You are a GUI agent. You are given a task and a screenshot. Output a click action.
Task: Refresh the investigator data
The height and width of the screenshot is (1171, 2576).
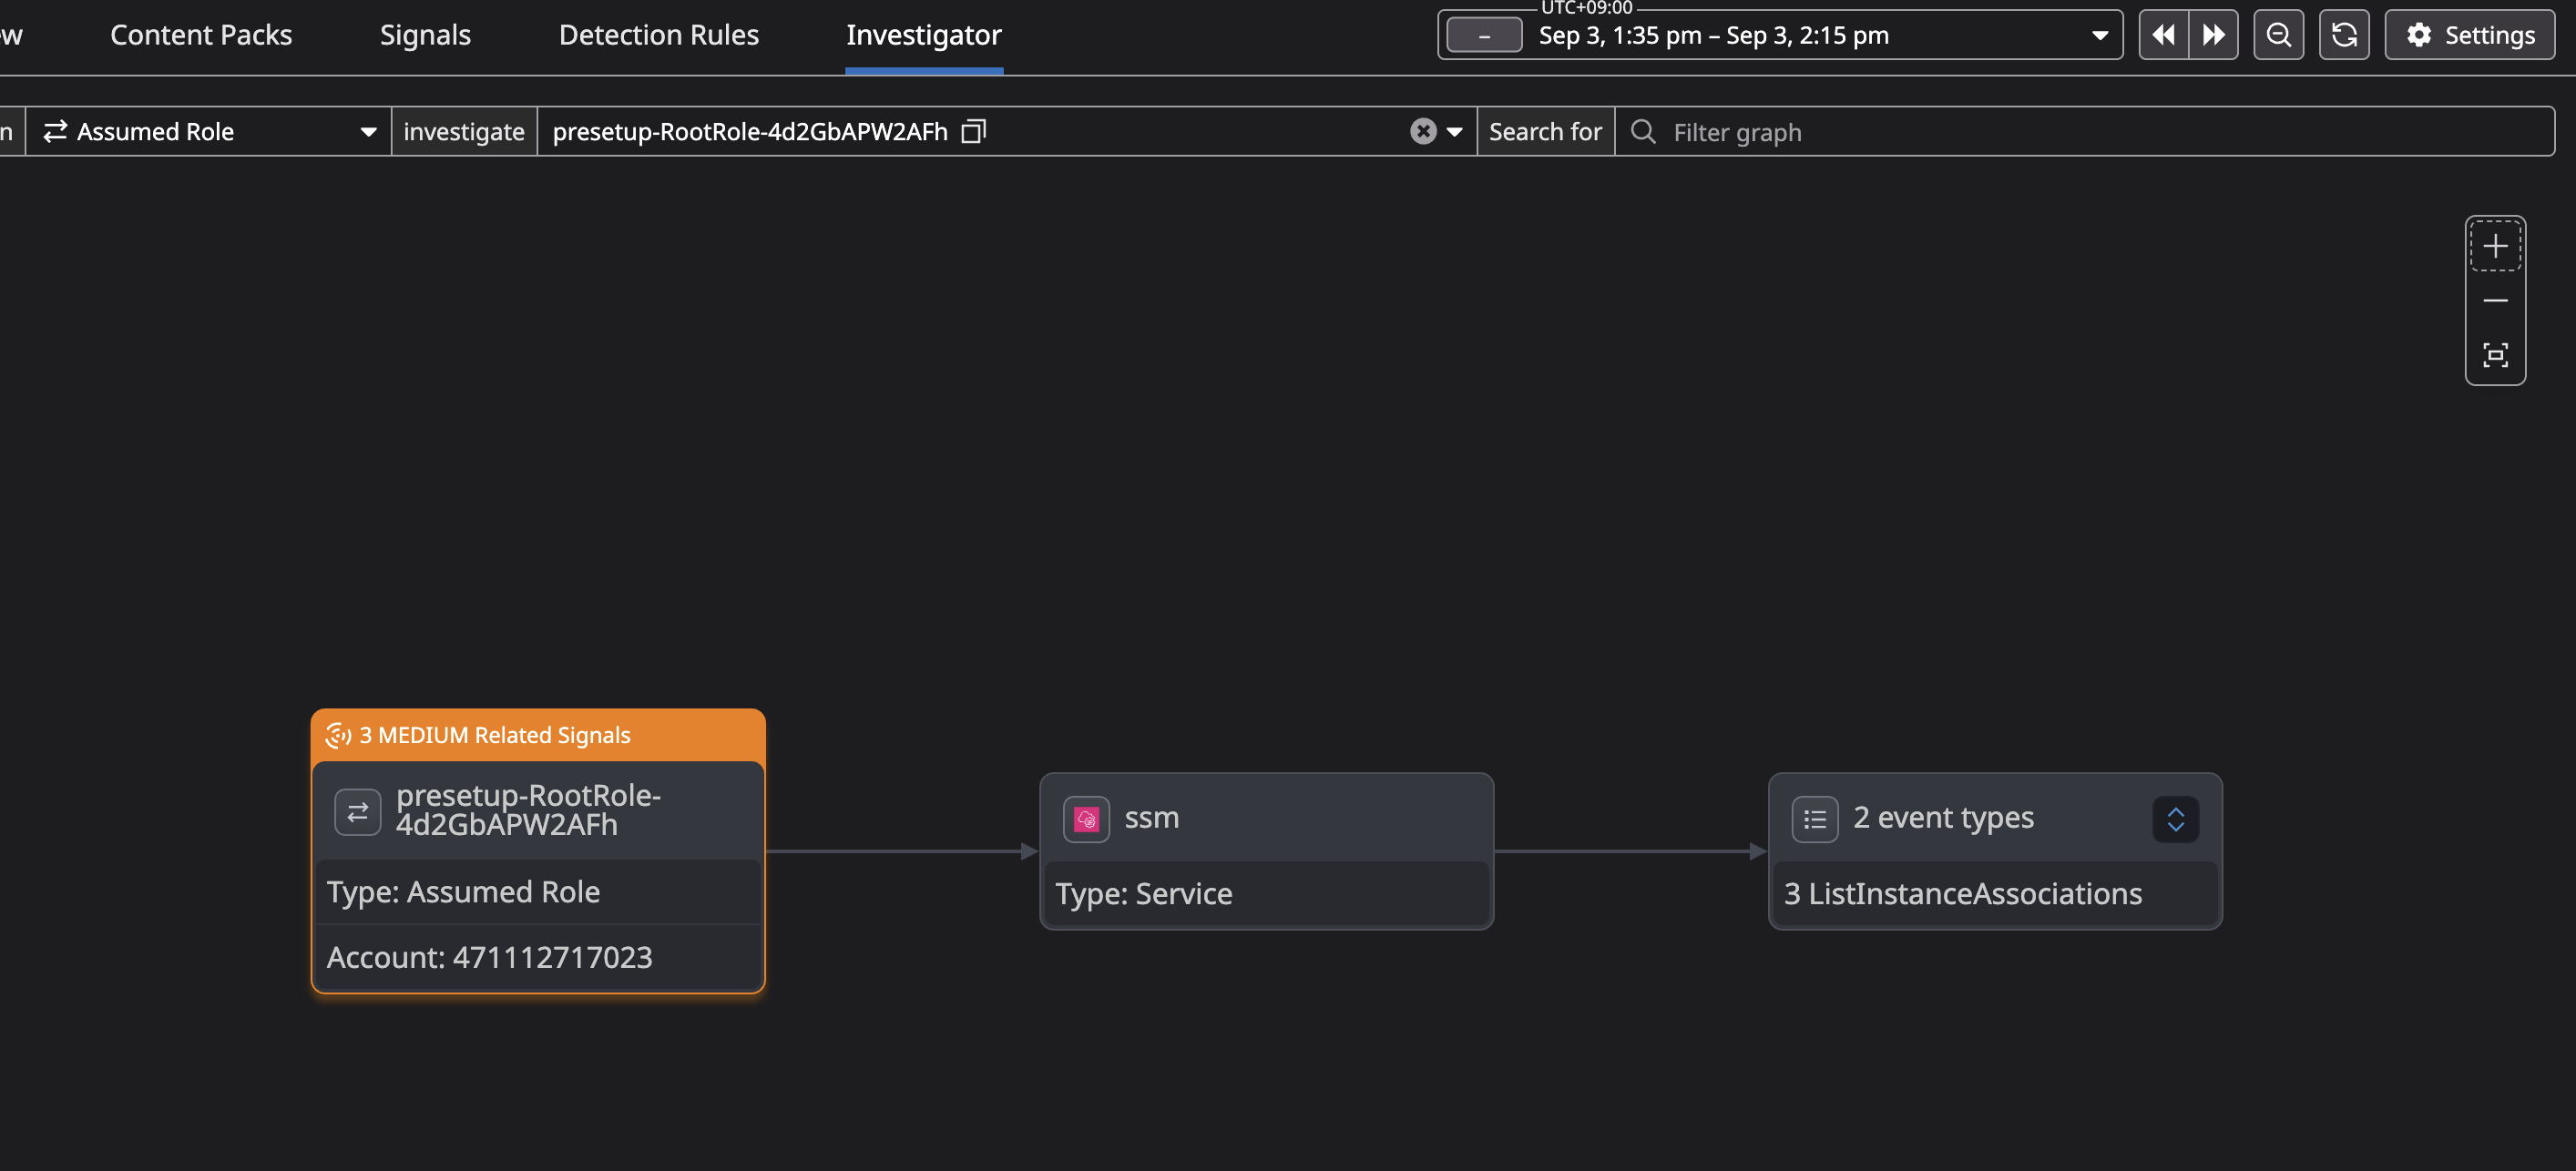pyautogui.click(x=2343, y=35)
